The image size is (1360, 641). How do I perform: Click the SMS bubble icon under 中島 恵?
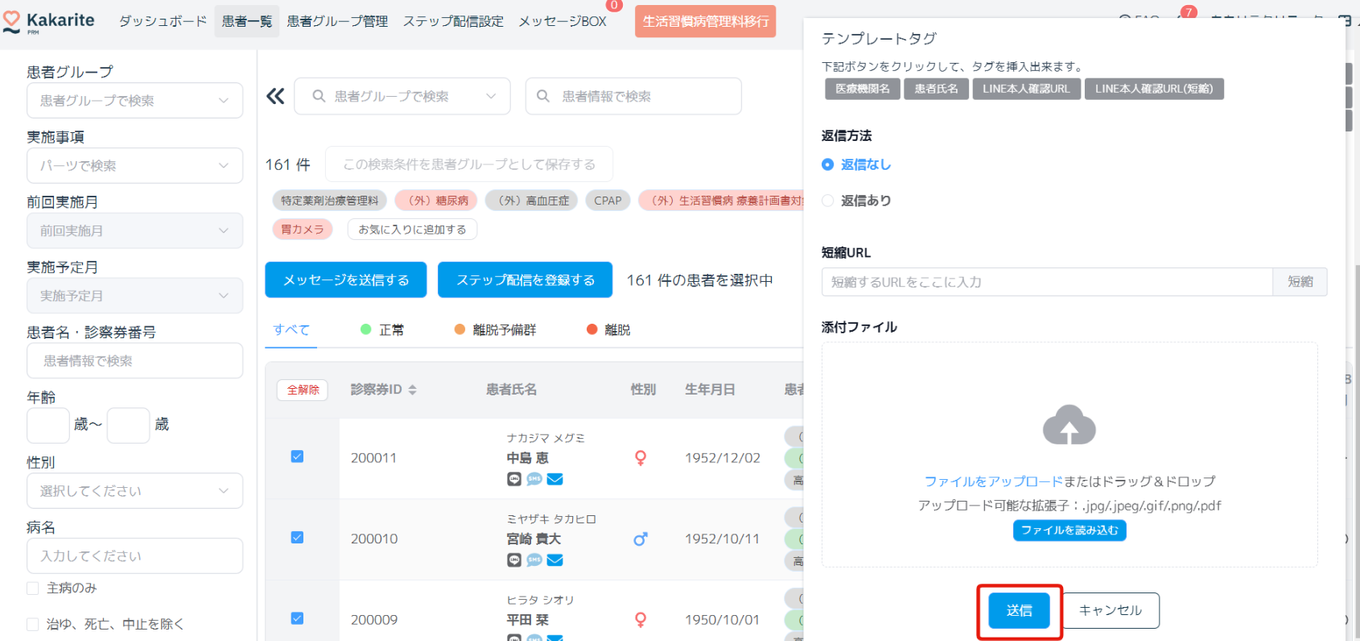(x=534, y=479)
